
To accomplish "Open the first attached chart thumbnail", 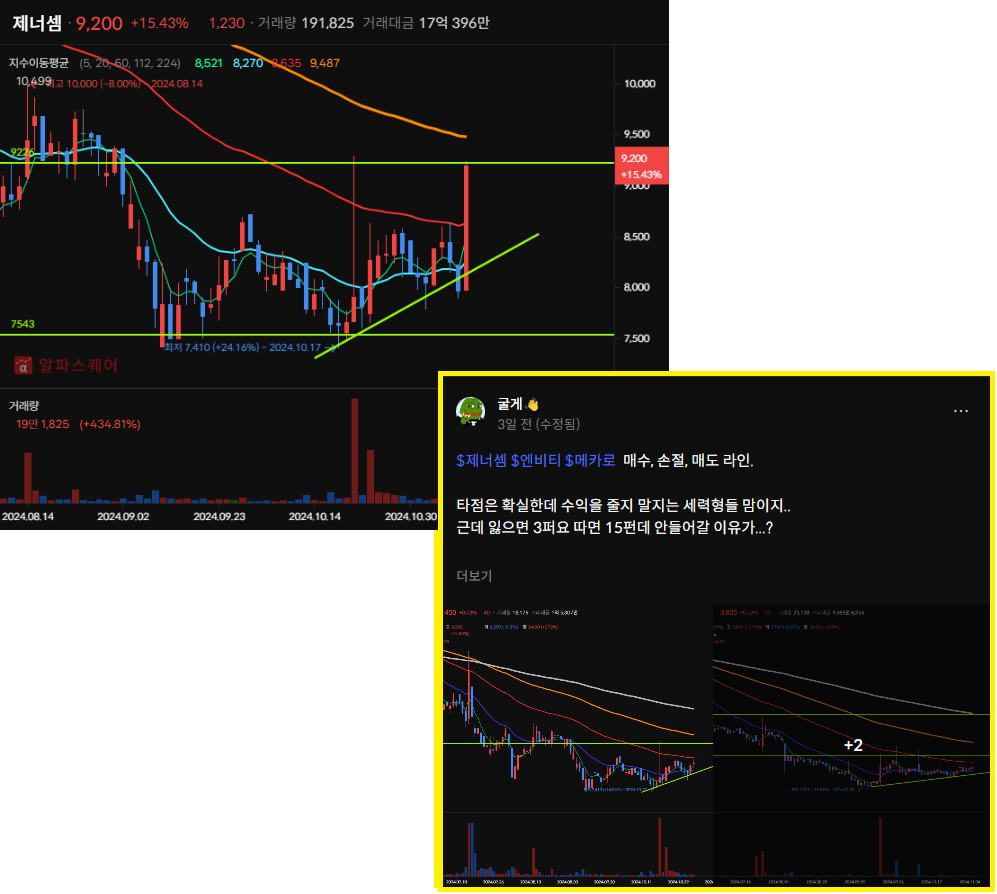I will 577,743.
